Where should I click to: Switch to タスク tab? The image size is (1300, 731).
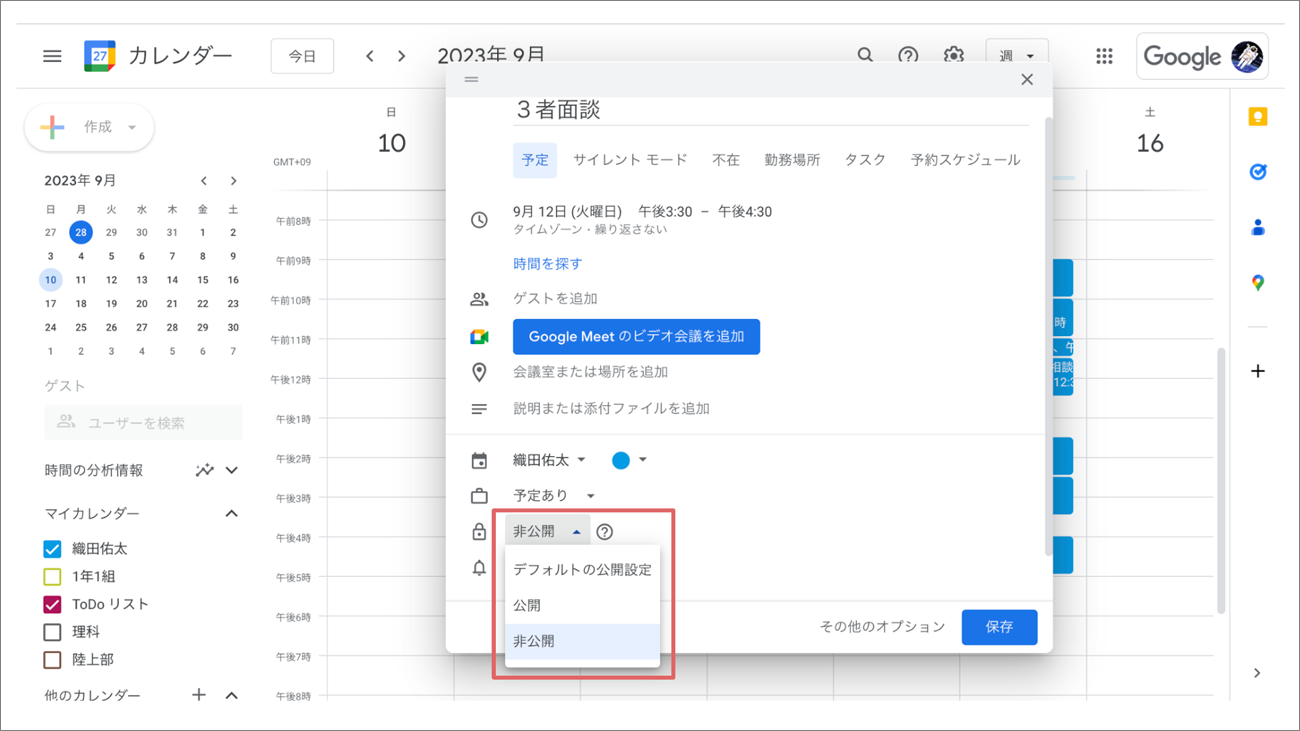(x=865, y=160)
